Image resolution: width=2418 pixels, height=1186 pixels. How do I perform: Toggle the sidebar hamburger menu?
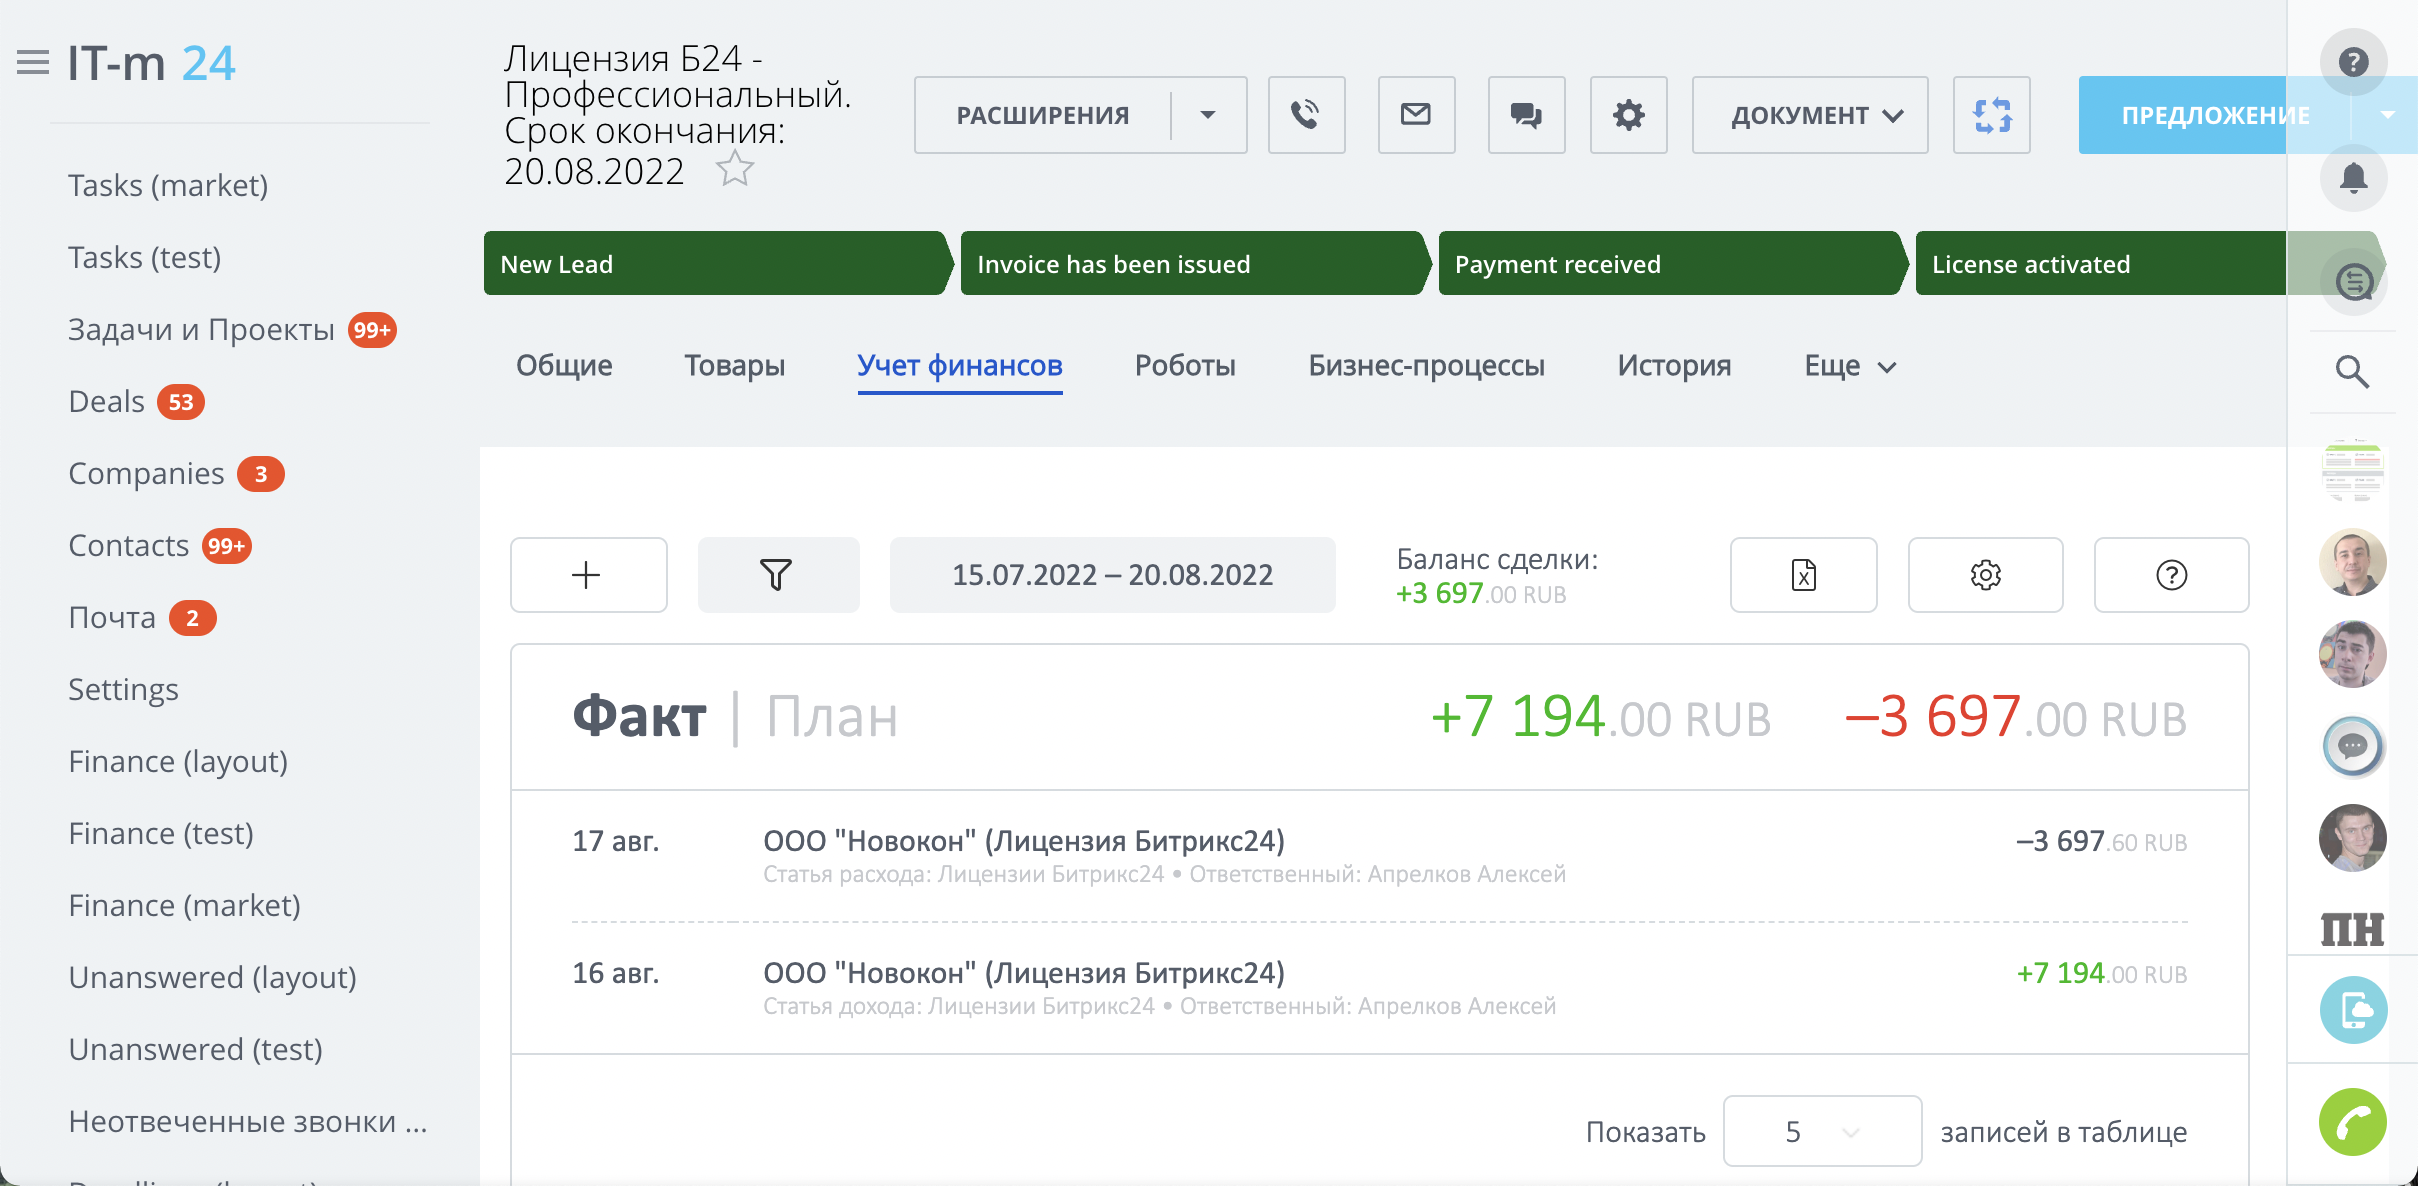[x=33, y=63]
